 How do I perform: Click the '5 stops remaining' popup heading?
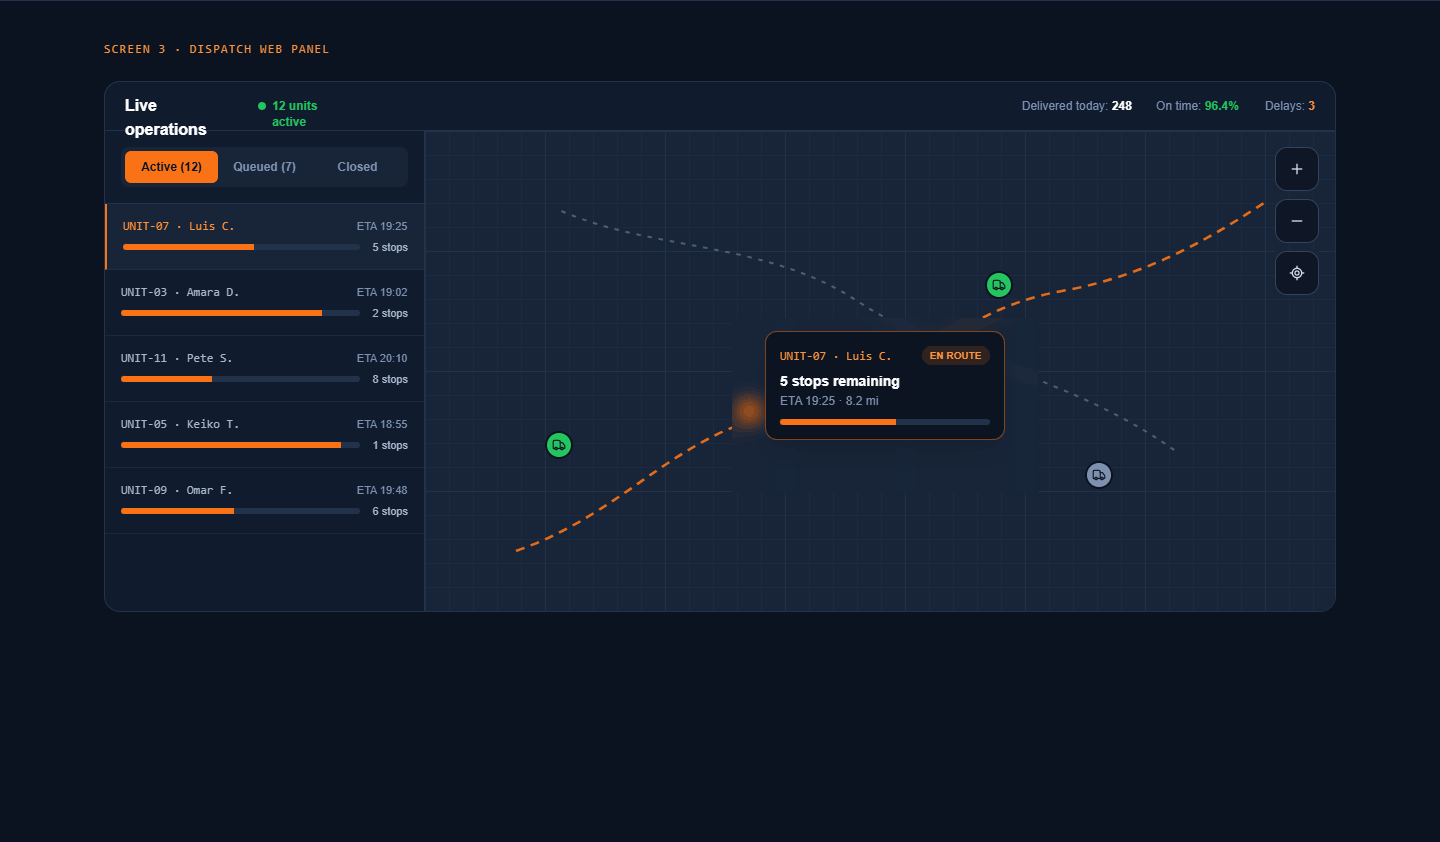pos(840,381)
